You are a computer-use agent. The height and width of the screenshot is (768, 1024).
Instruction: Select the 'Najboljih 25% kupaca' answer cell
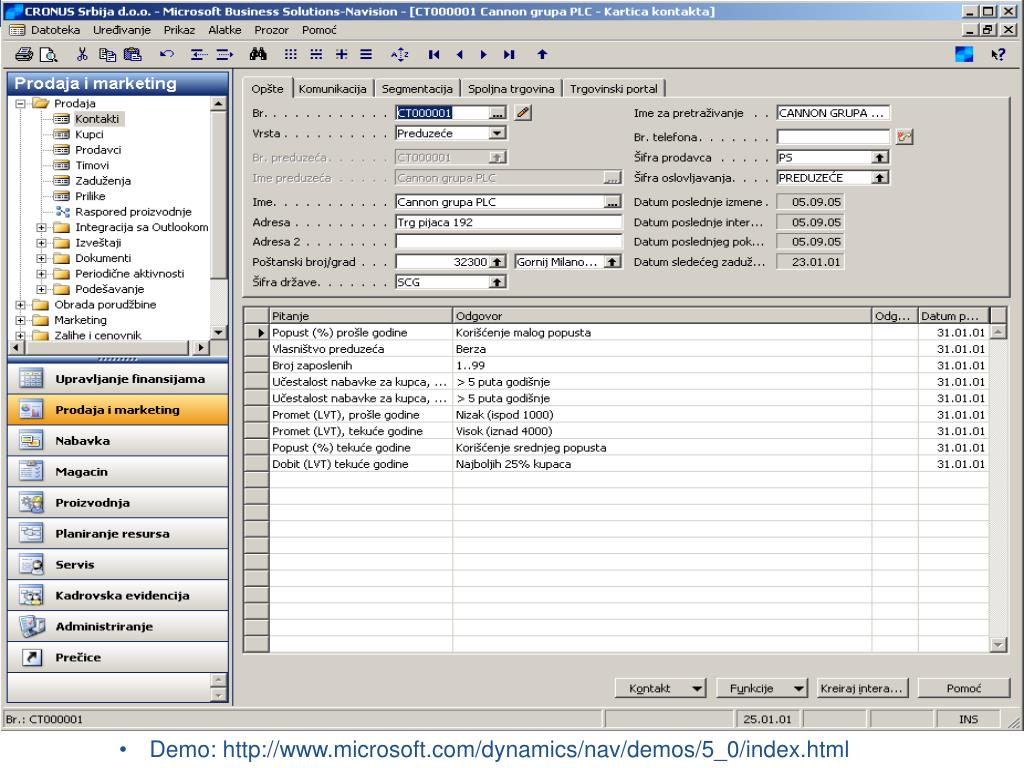(x=662, y=464)
